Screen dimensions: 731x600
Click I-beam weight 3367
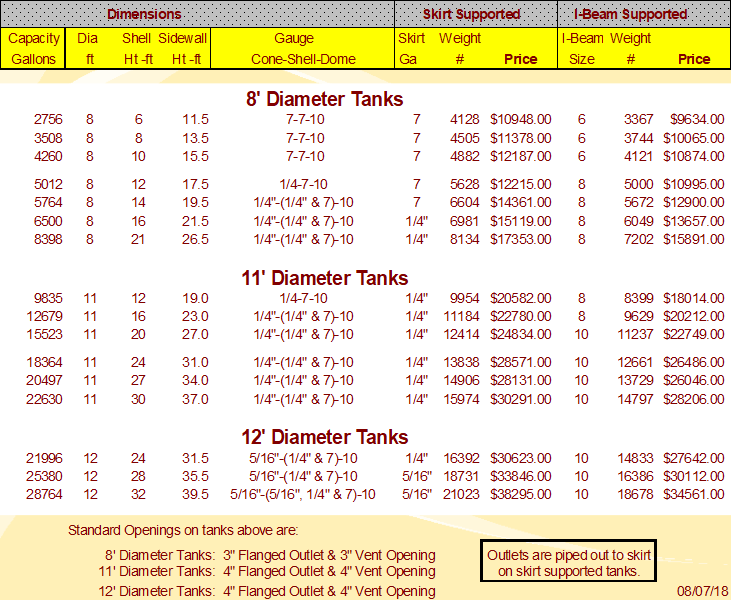(x=639, y=119)
